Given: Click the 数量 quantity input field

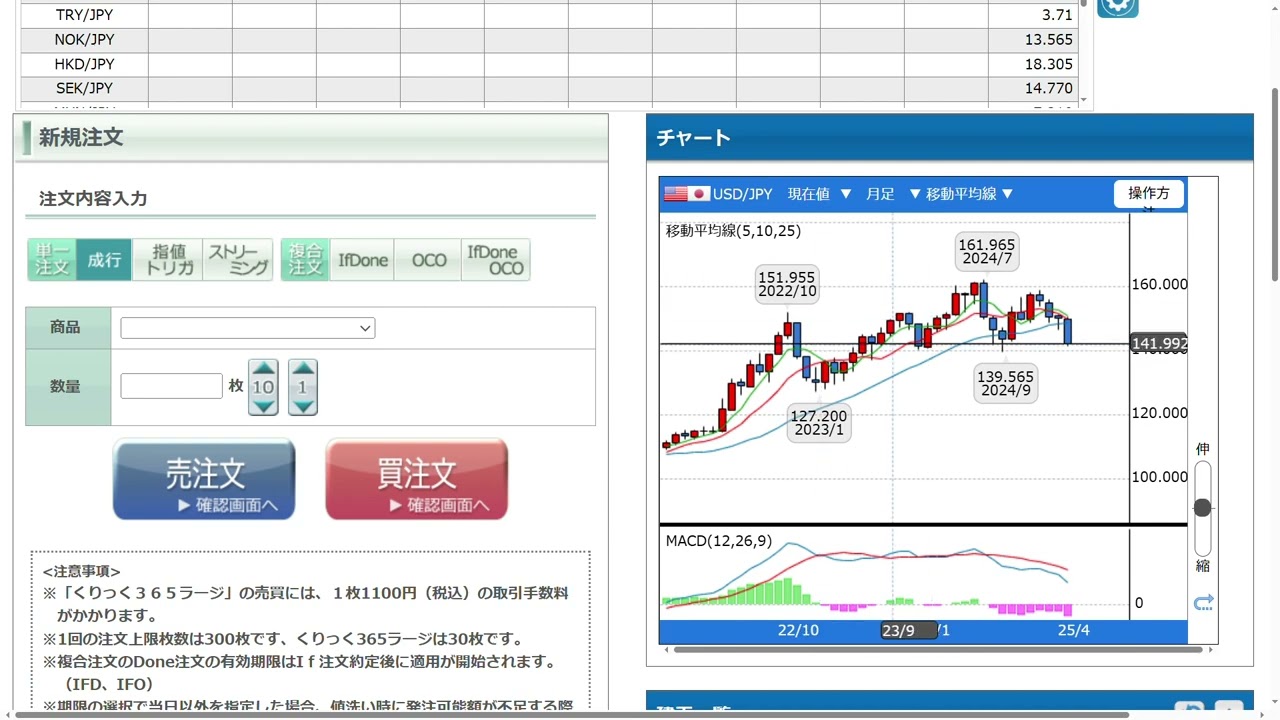Looking at the screenshot, I should [171, 386].
